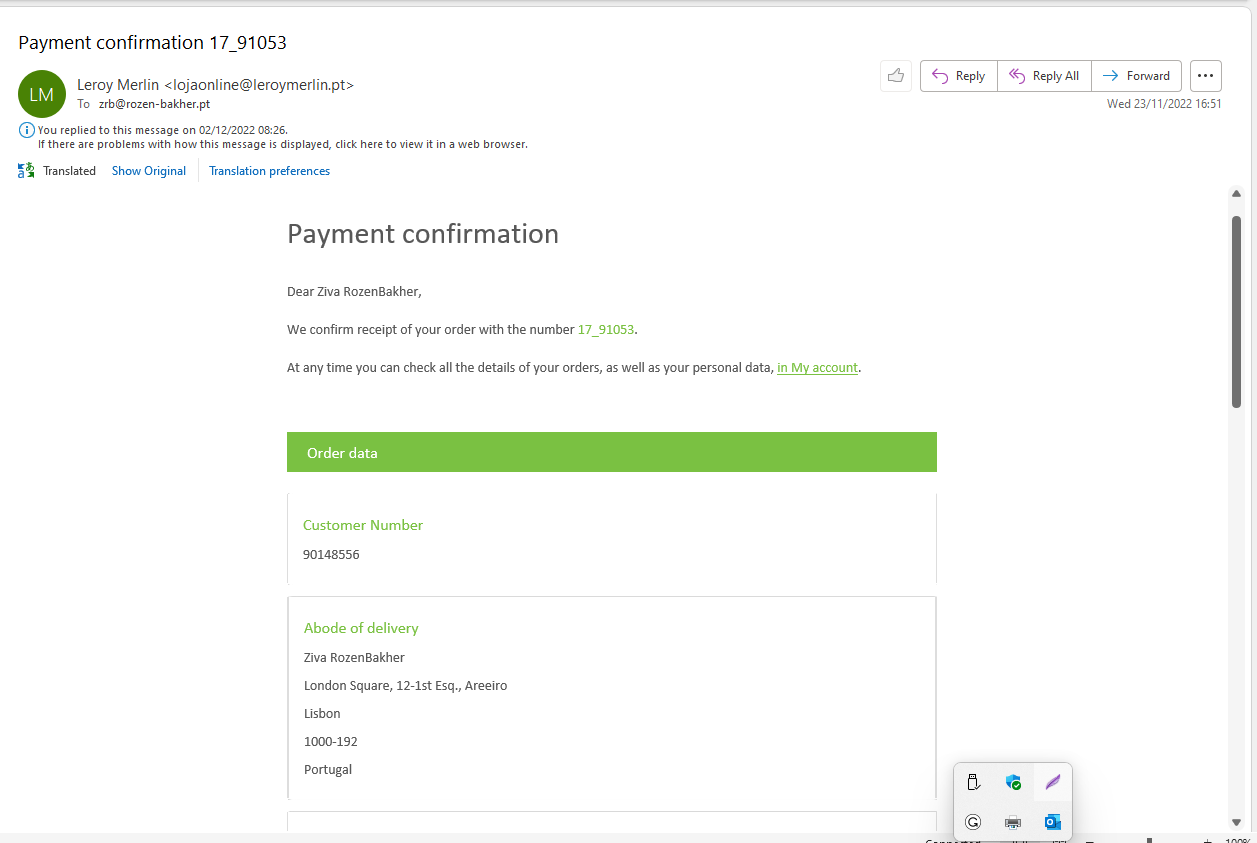This screenshot has width=1257, height=843.
Task: Click the info icon beside replied notice
Action: [26, 130]
